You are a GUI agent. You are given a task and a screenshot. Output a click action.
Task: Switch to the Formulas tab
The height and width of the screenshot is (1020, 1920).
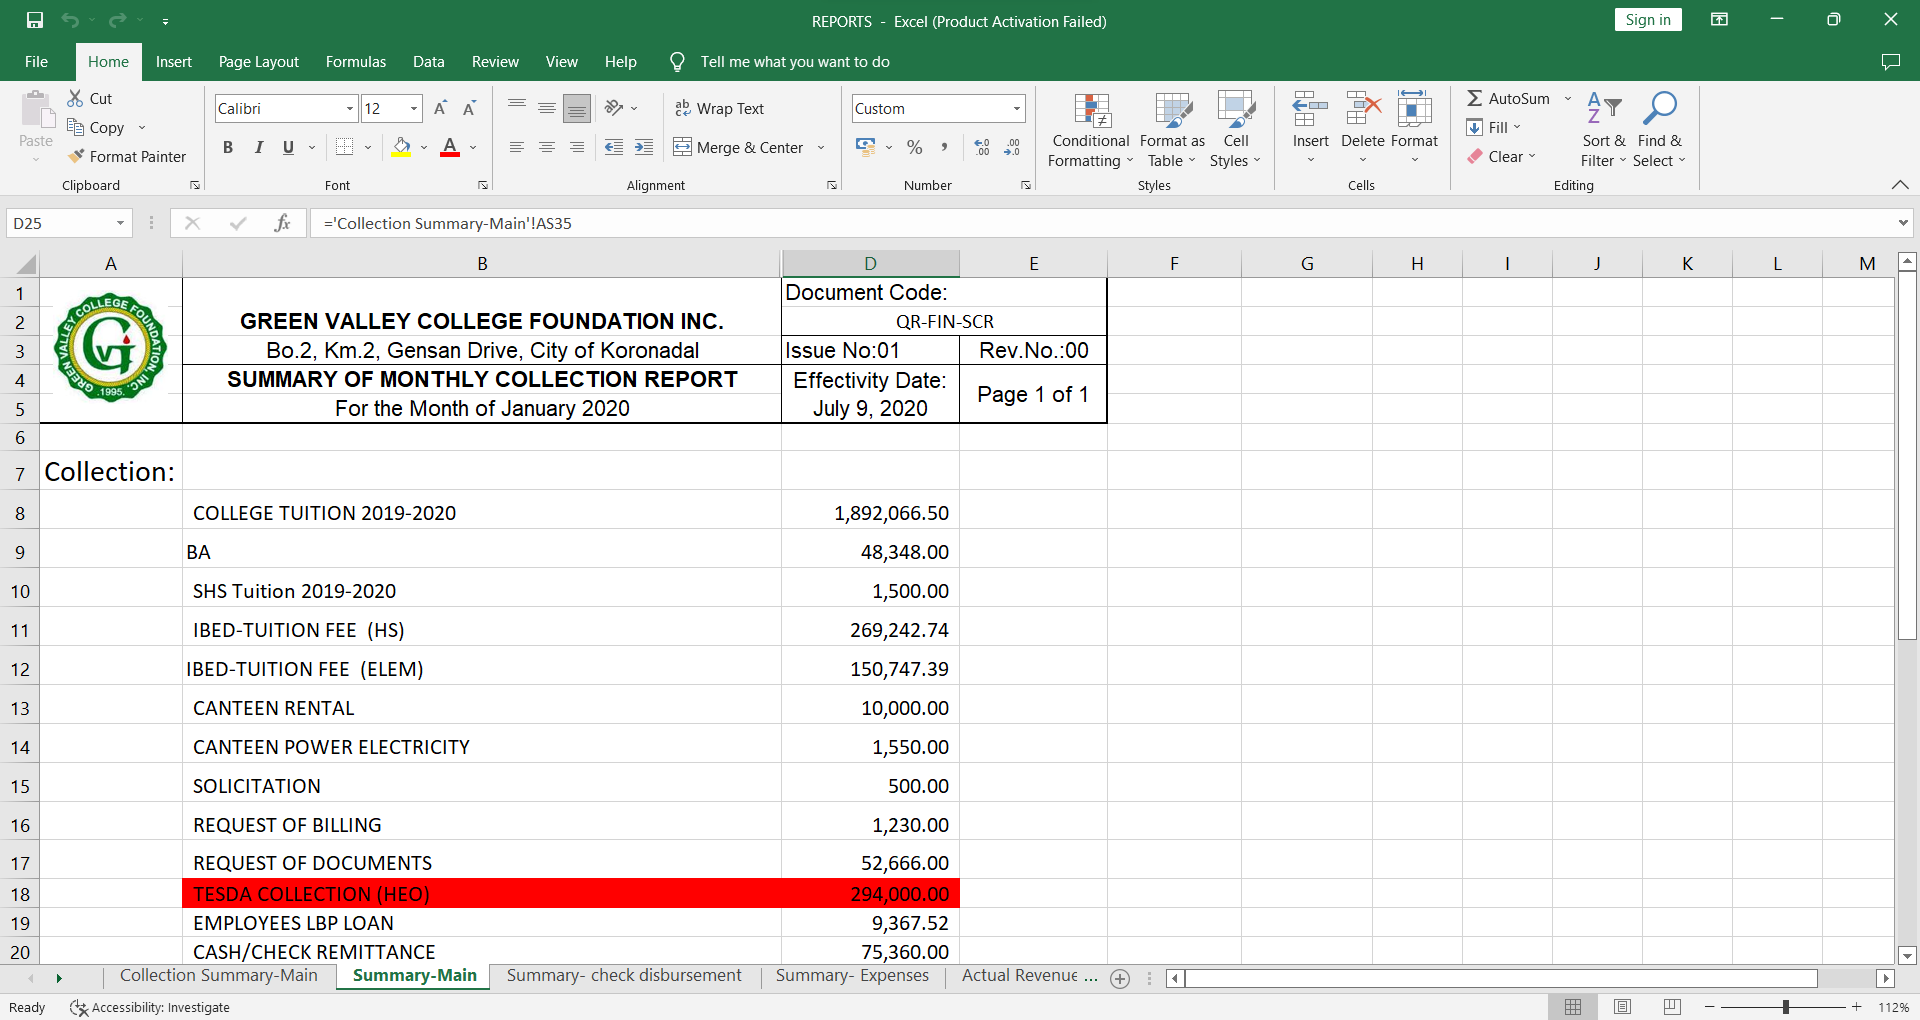tap(356, 62)
